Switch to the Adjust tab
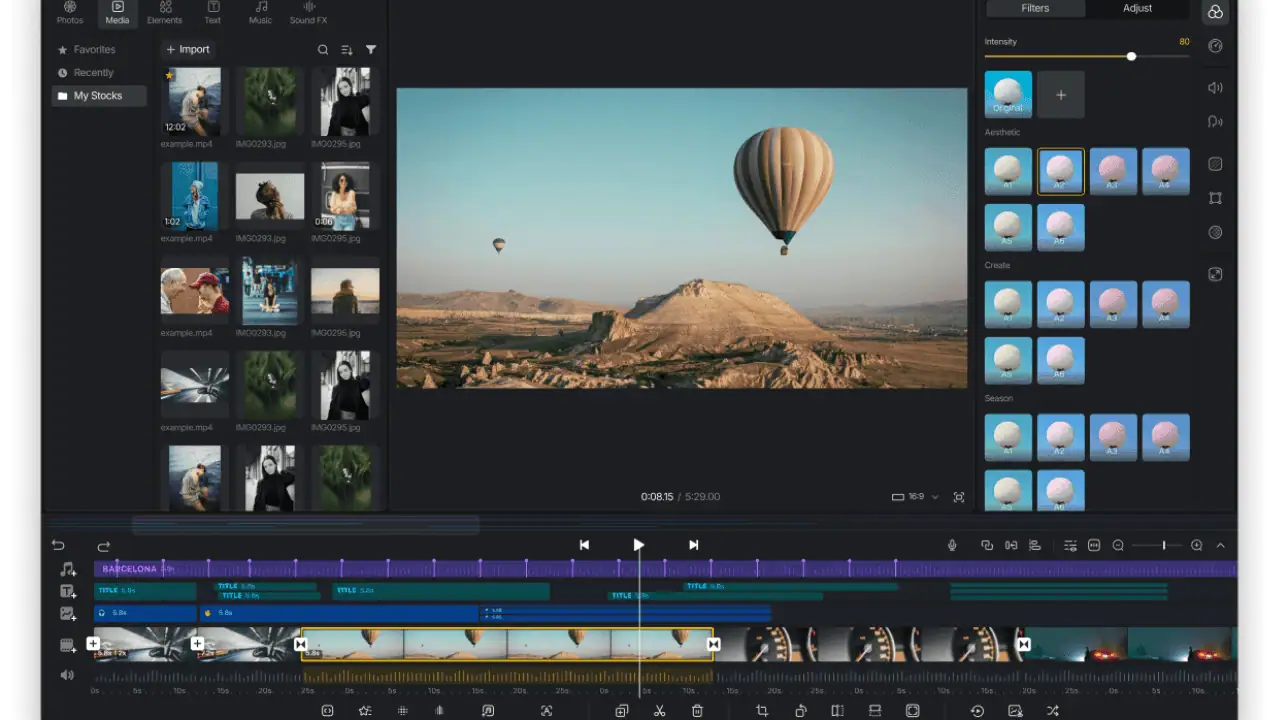This screenshot has height=720, width=1280. coord(1137,8)
